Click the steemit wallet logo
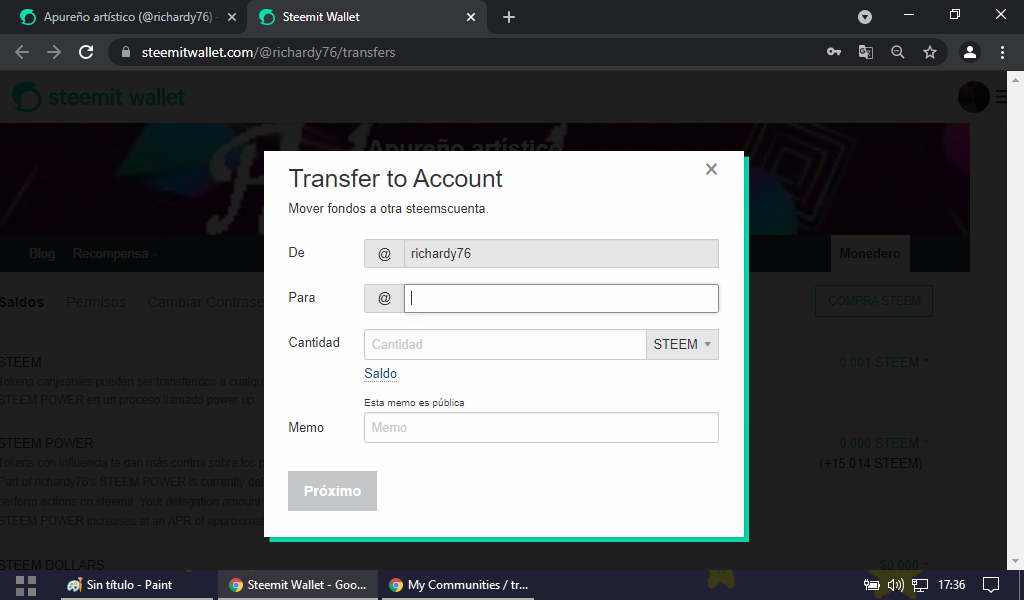This screenshot has height=600, width=1024. tap(99, 97)
